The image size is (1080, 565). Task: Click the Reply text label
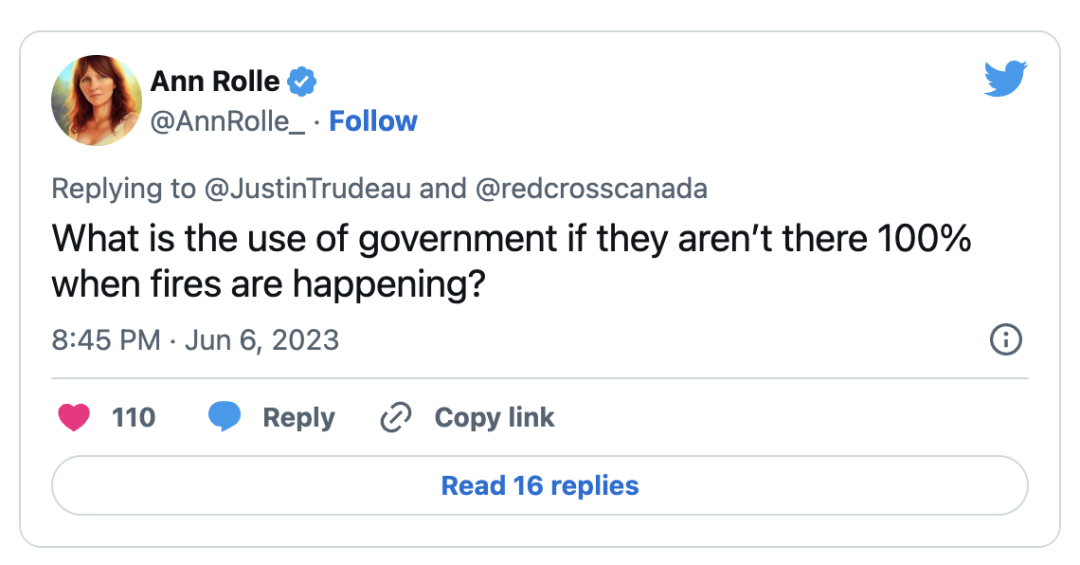pyautogui.click(x=298, y=417)
